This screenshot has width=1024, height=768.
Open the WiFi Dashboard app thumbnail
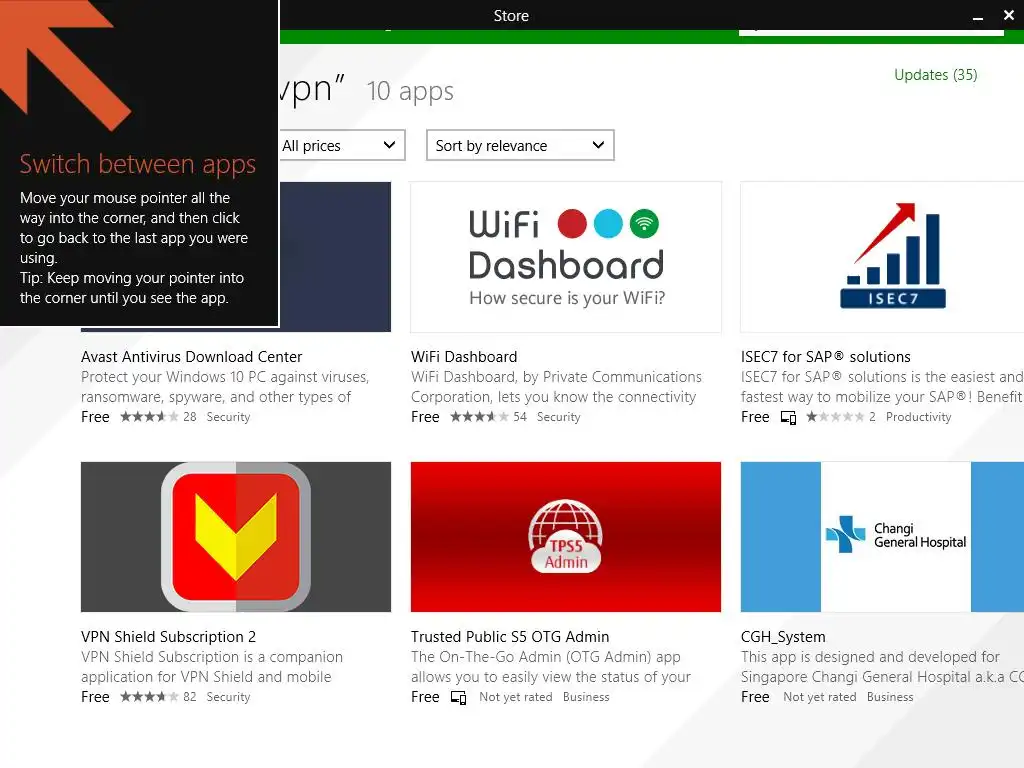point(566,257)
